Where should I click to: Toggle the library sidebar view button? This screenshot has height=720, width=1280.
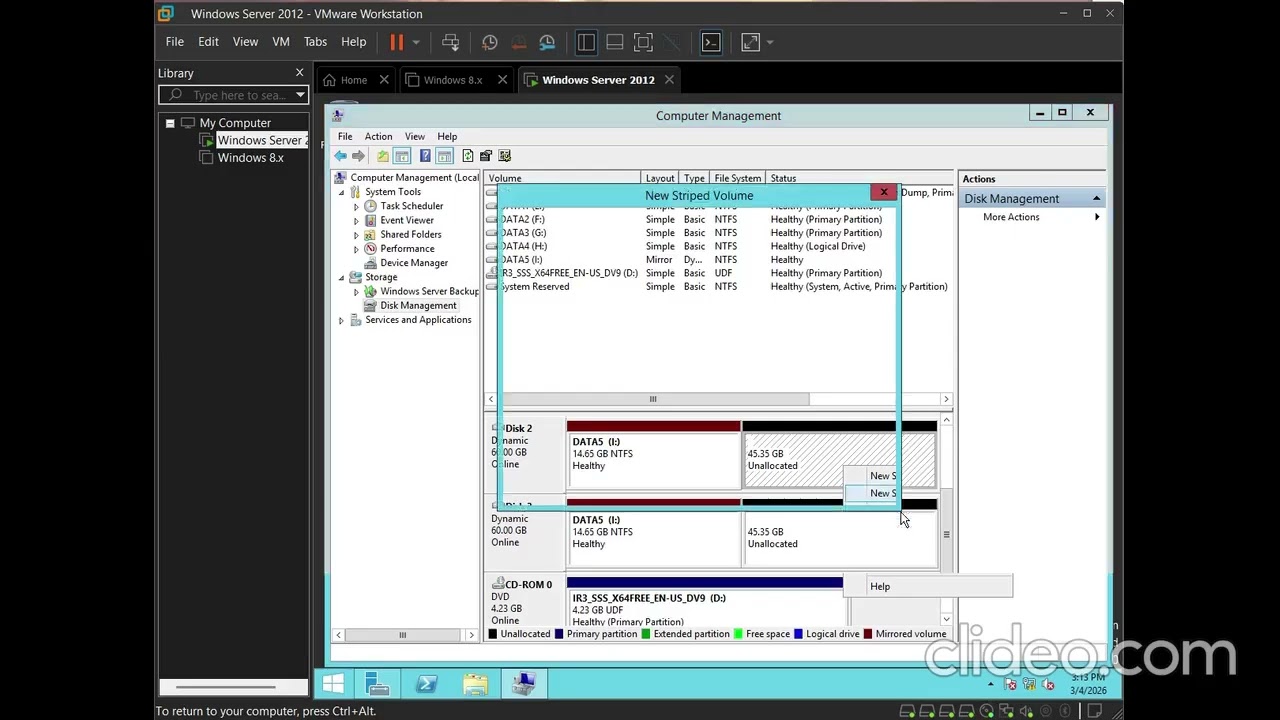click(586, 42)
